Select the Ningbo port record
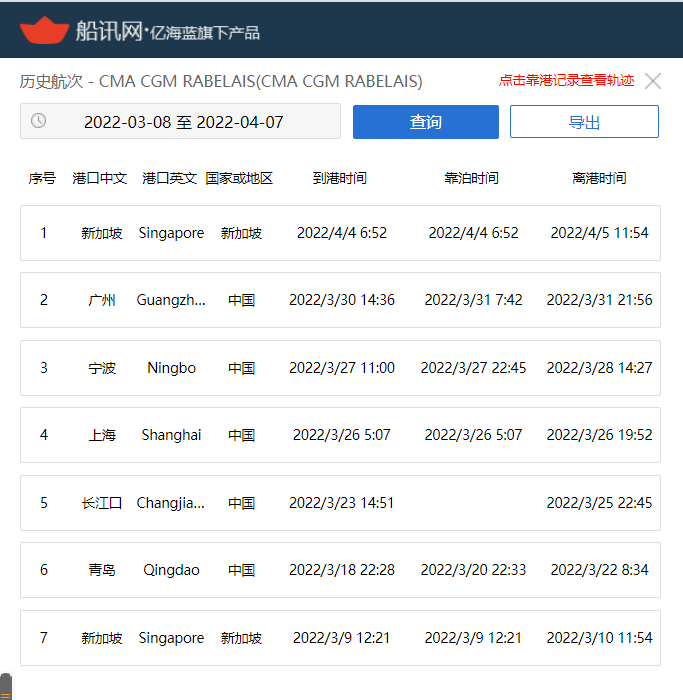This screenshot has width=683, height=700. [x=171, y=368]
